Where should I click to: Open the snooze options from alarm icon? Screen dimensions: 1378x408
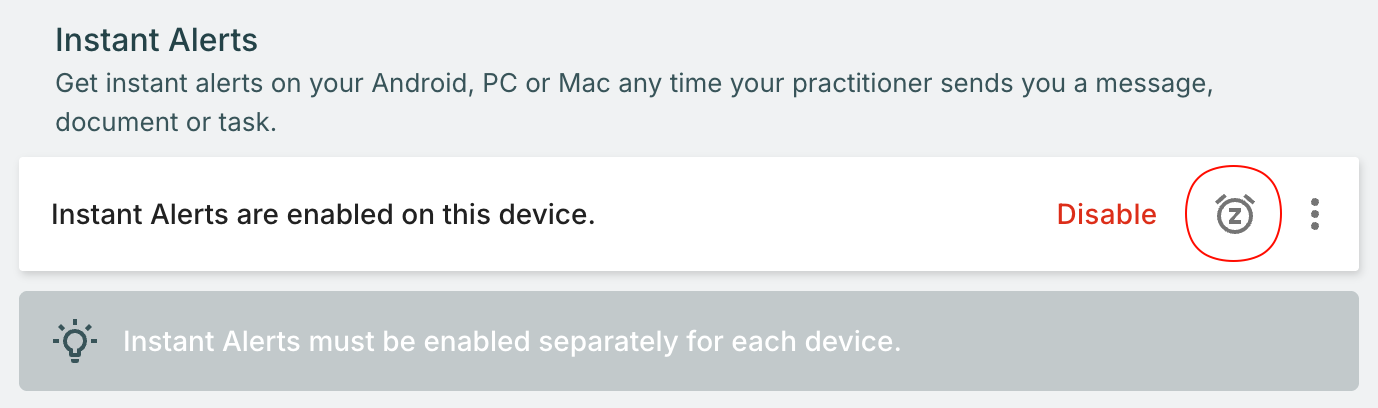coord(1234,214)
